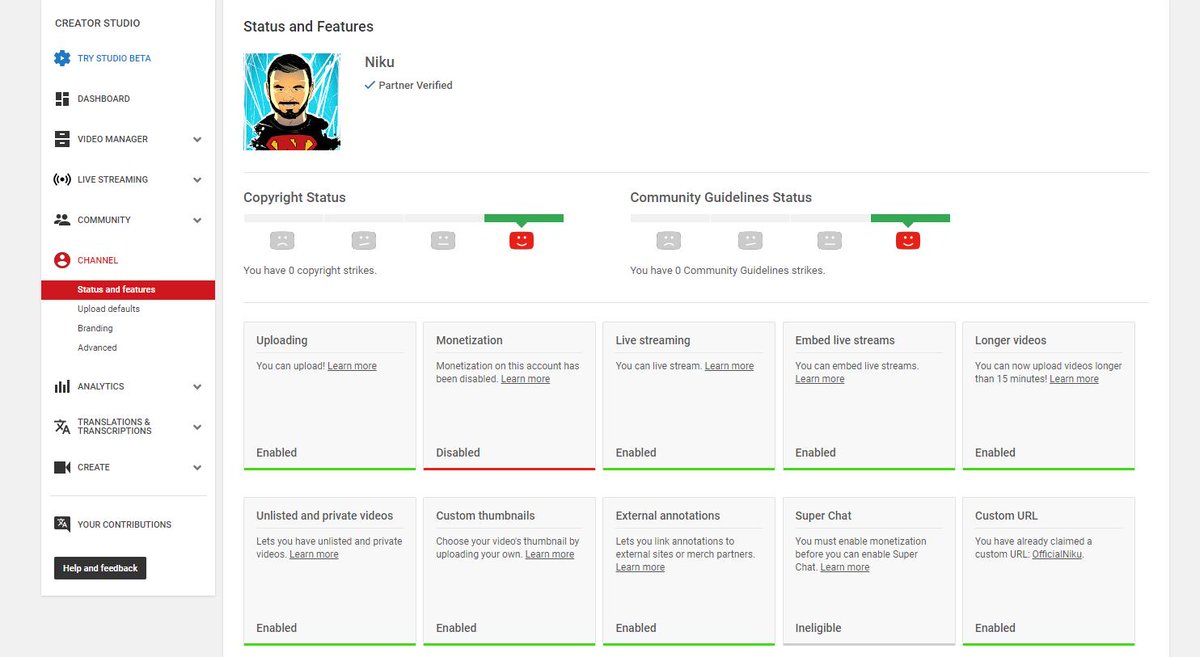Click Learn more in Super Chat card
The height and width of the screenshot is (657, 1200).
845,567
